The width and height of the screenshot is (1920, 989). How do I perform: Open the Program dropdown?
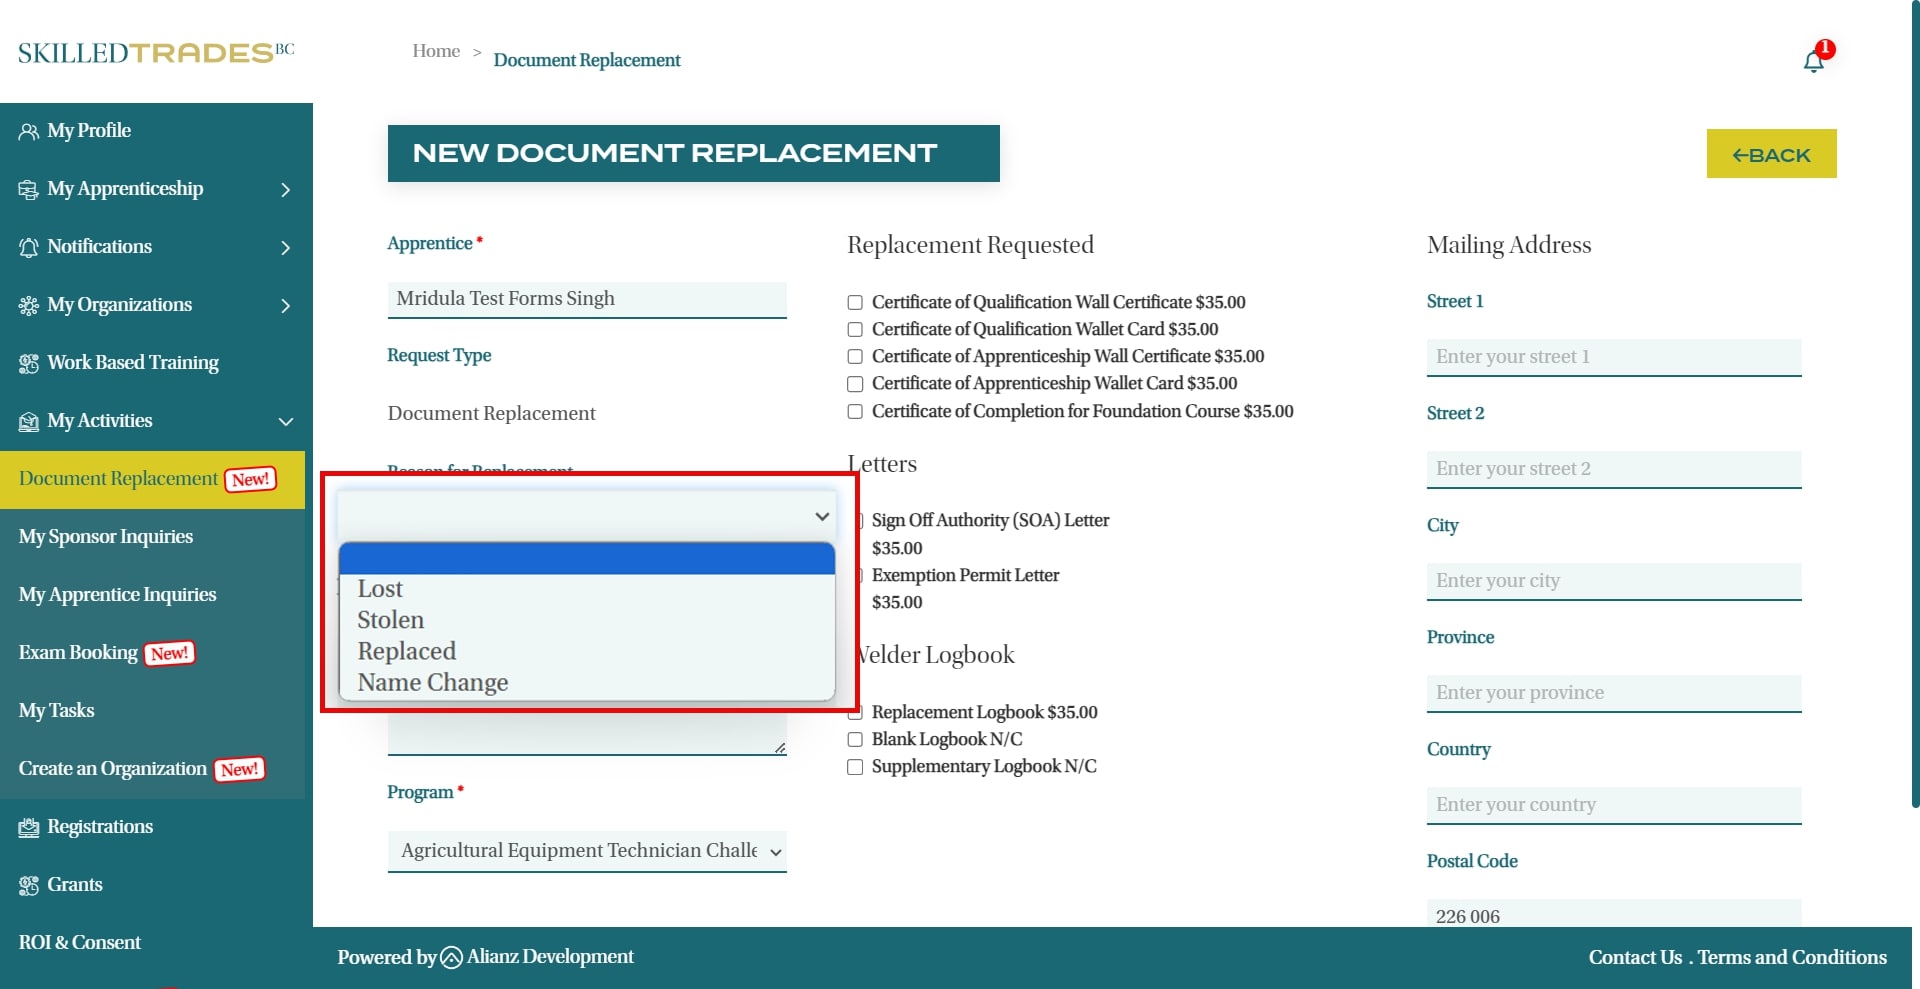click(x=587, y=851)
